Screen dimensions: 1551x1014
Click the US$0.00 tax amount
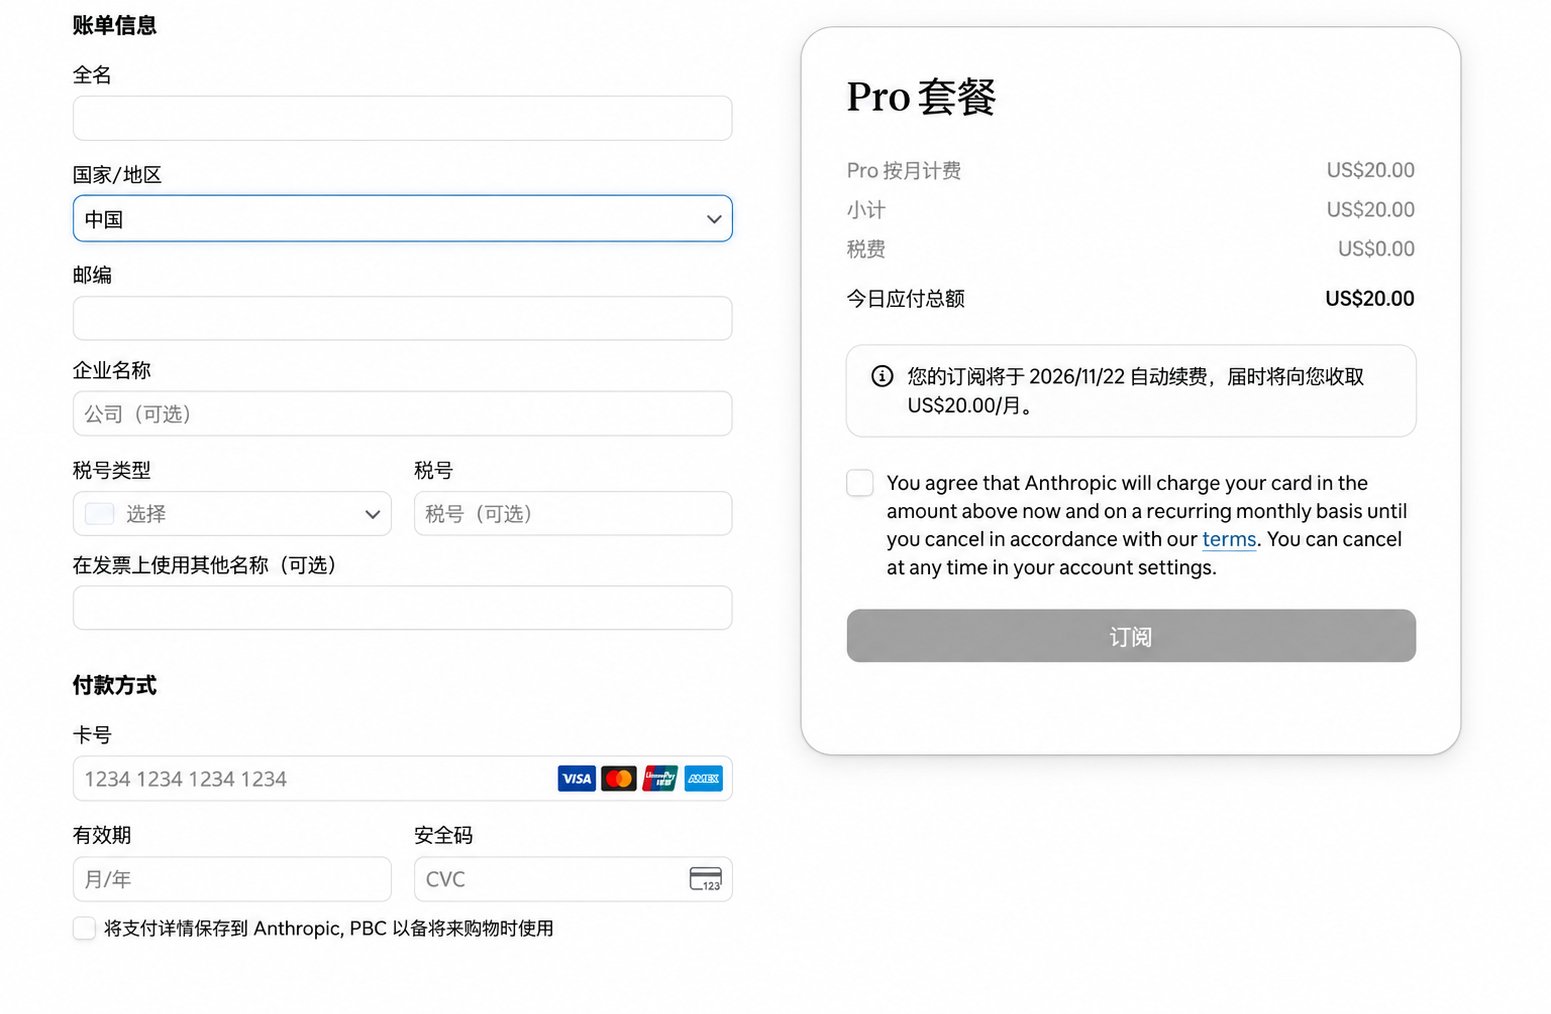(x=1376, y=249)
